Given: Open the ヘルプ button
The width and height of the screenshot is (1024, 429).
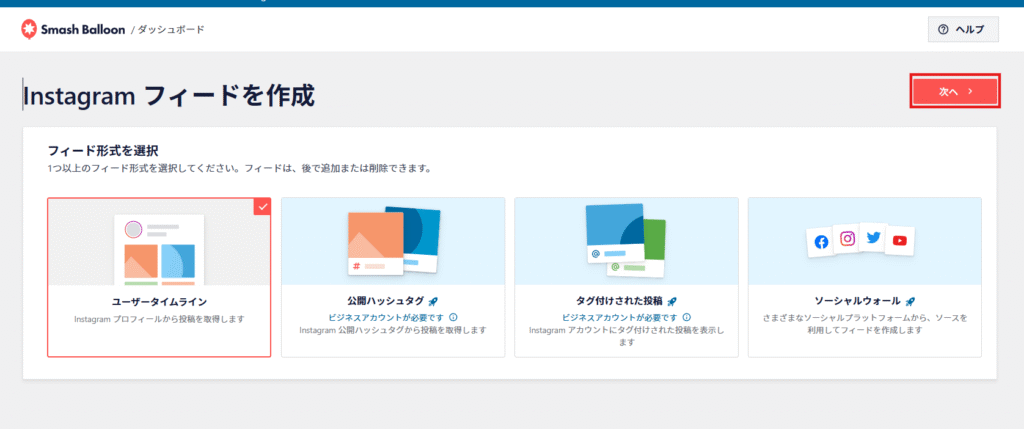Looking at the screenshot, I should point(963,30).
